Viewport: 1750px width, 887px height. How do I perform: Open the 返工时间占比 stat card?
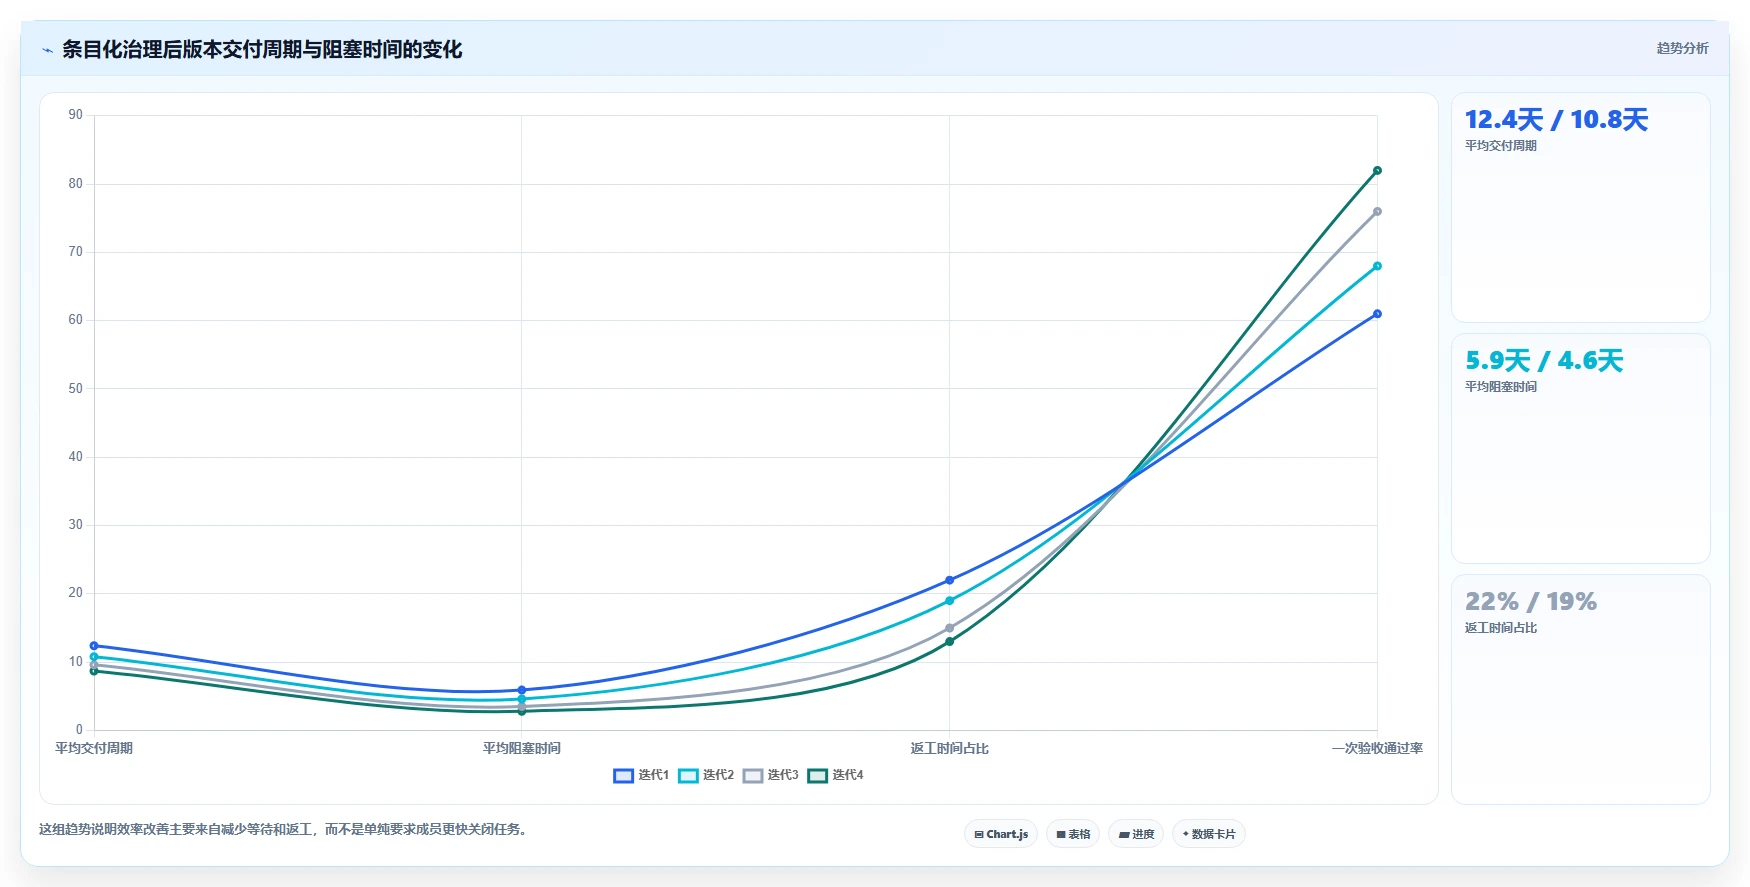coord(1581,690)
